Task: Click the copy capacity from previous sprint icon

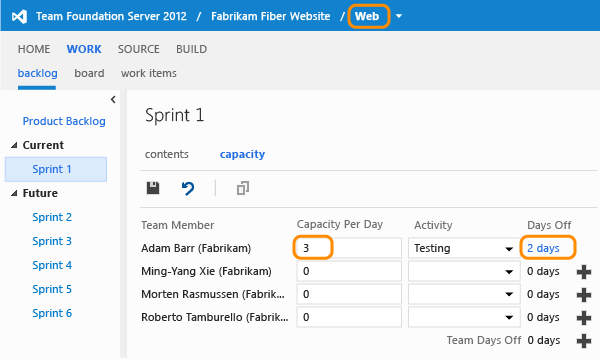Action: click(x=243, y=188)
